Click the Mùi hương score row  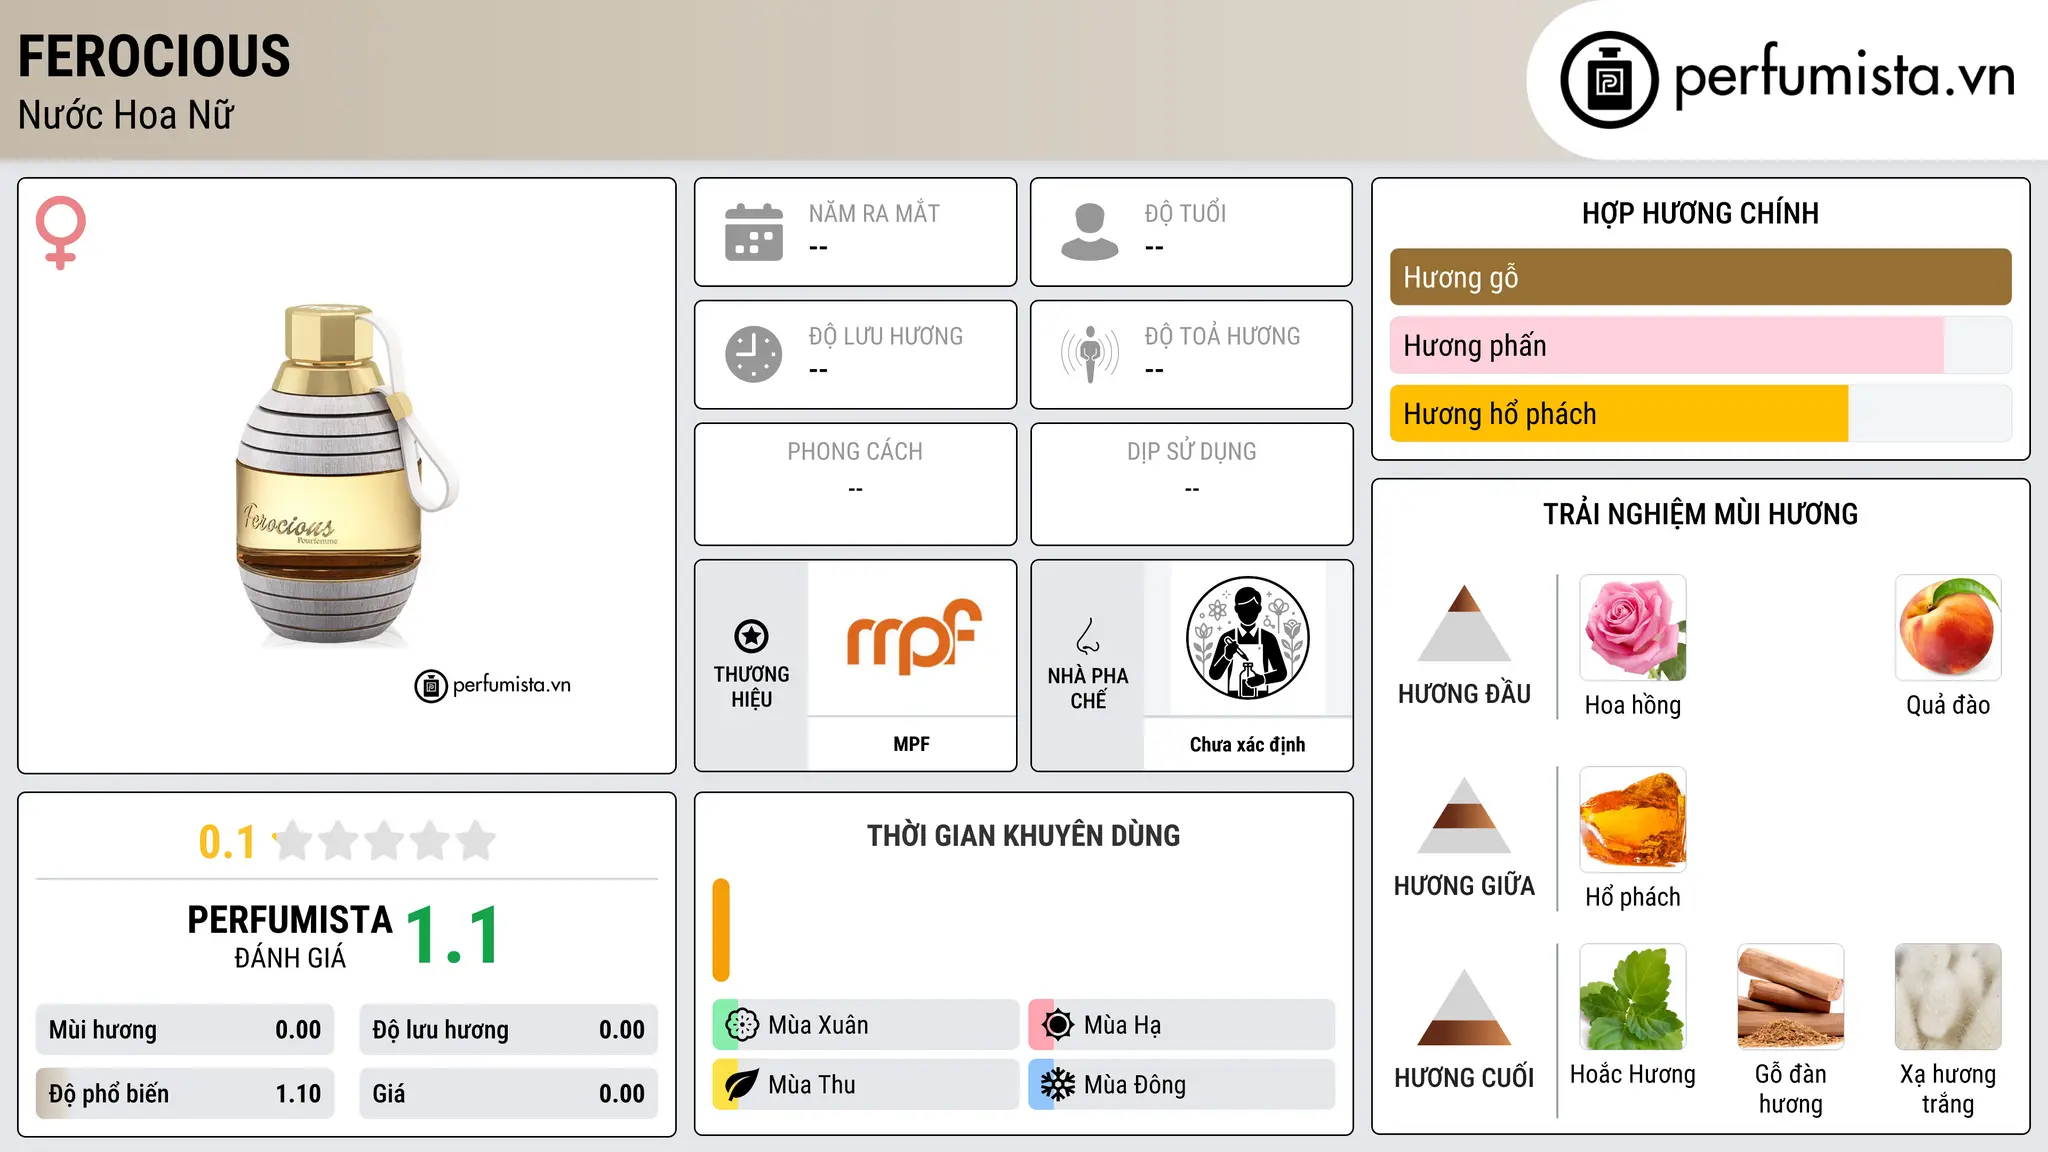tap(185, 1030)
